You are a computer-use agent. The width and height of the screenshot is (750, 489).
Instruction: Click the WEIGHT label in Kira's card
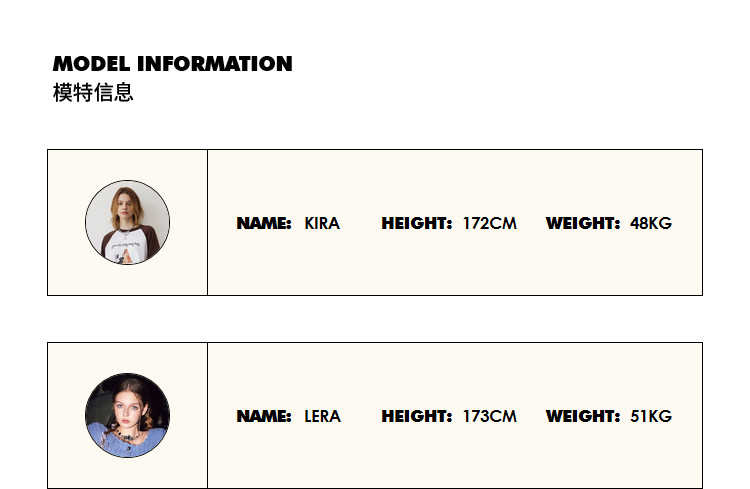click(x=583, y=223)
